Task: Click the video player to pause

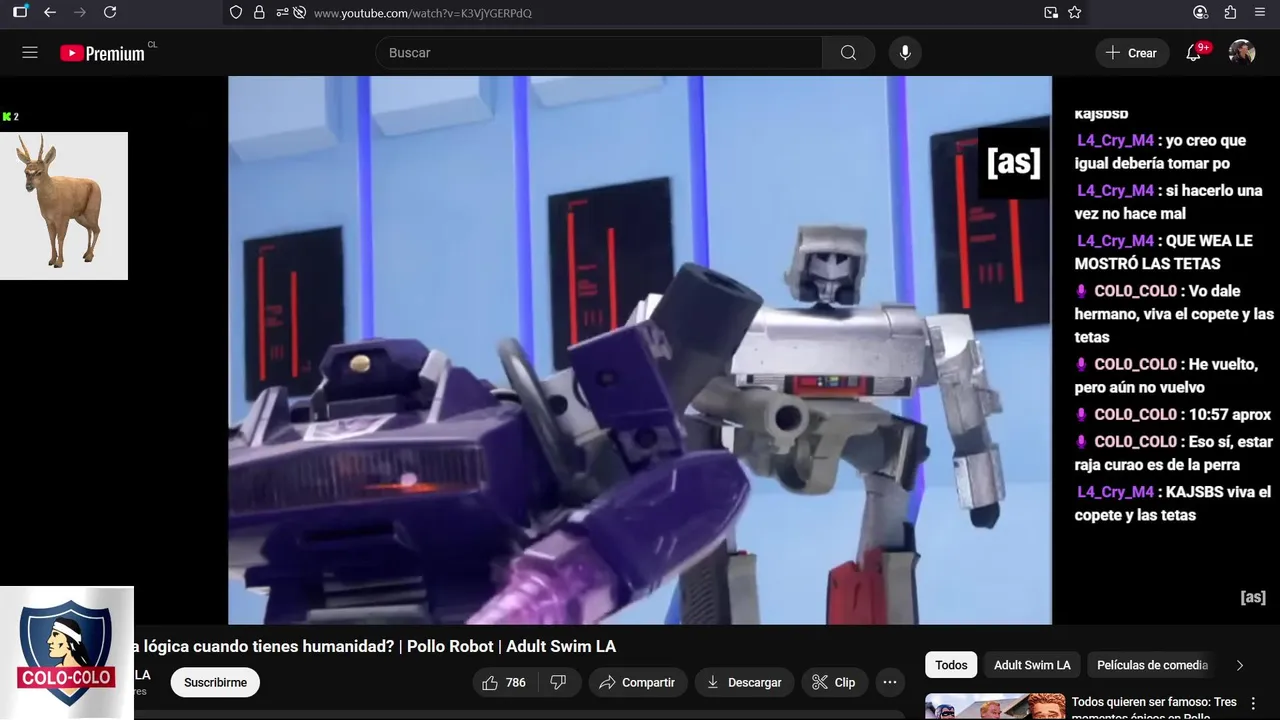Action: (640, 350)
